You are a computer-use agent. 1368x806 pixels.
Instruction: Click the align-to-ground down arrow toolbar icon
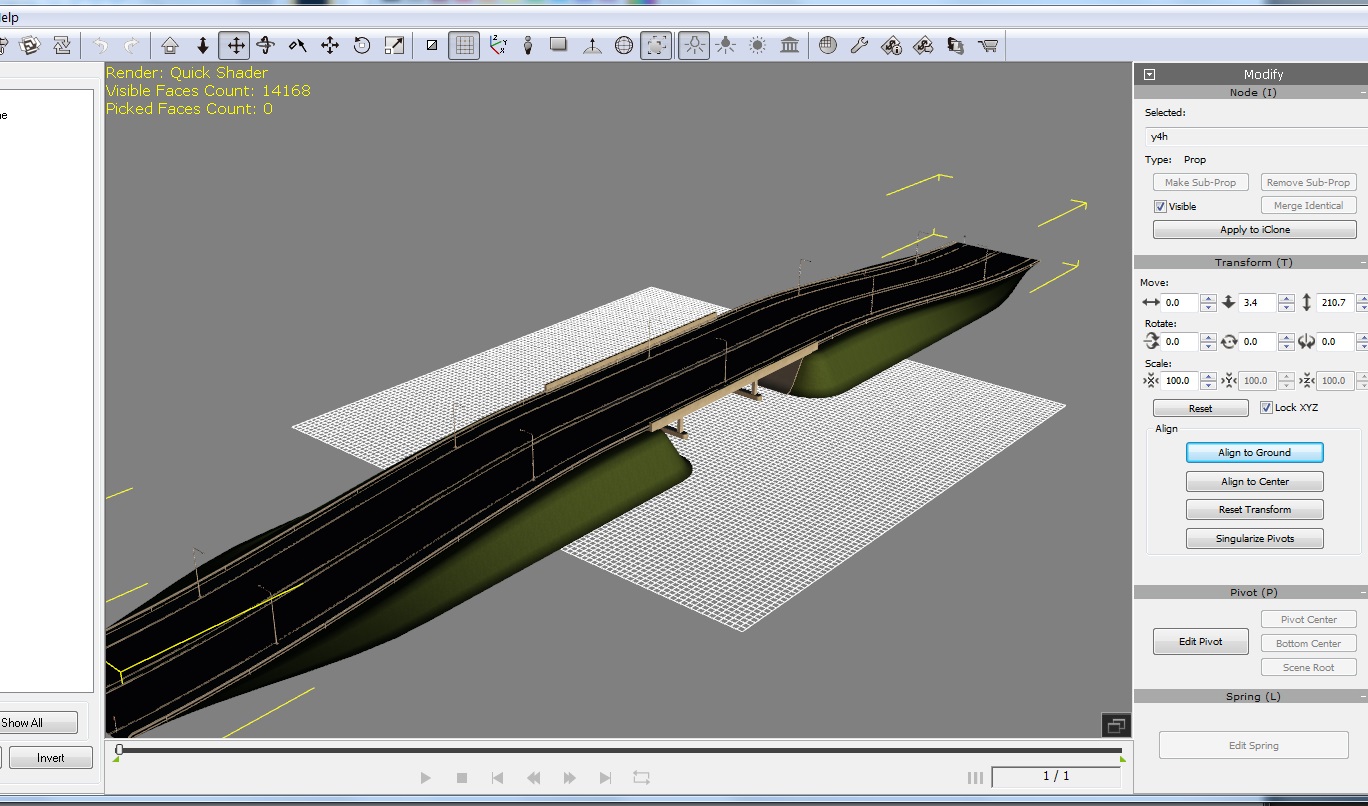[x=202, y=45]
